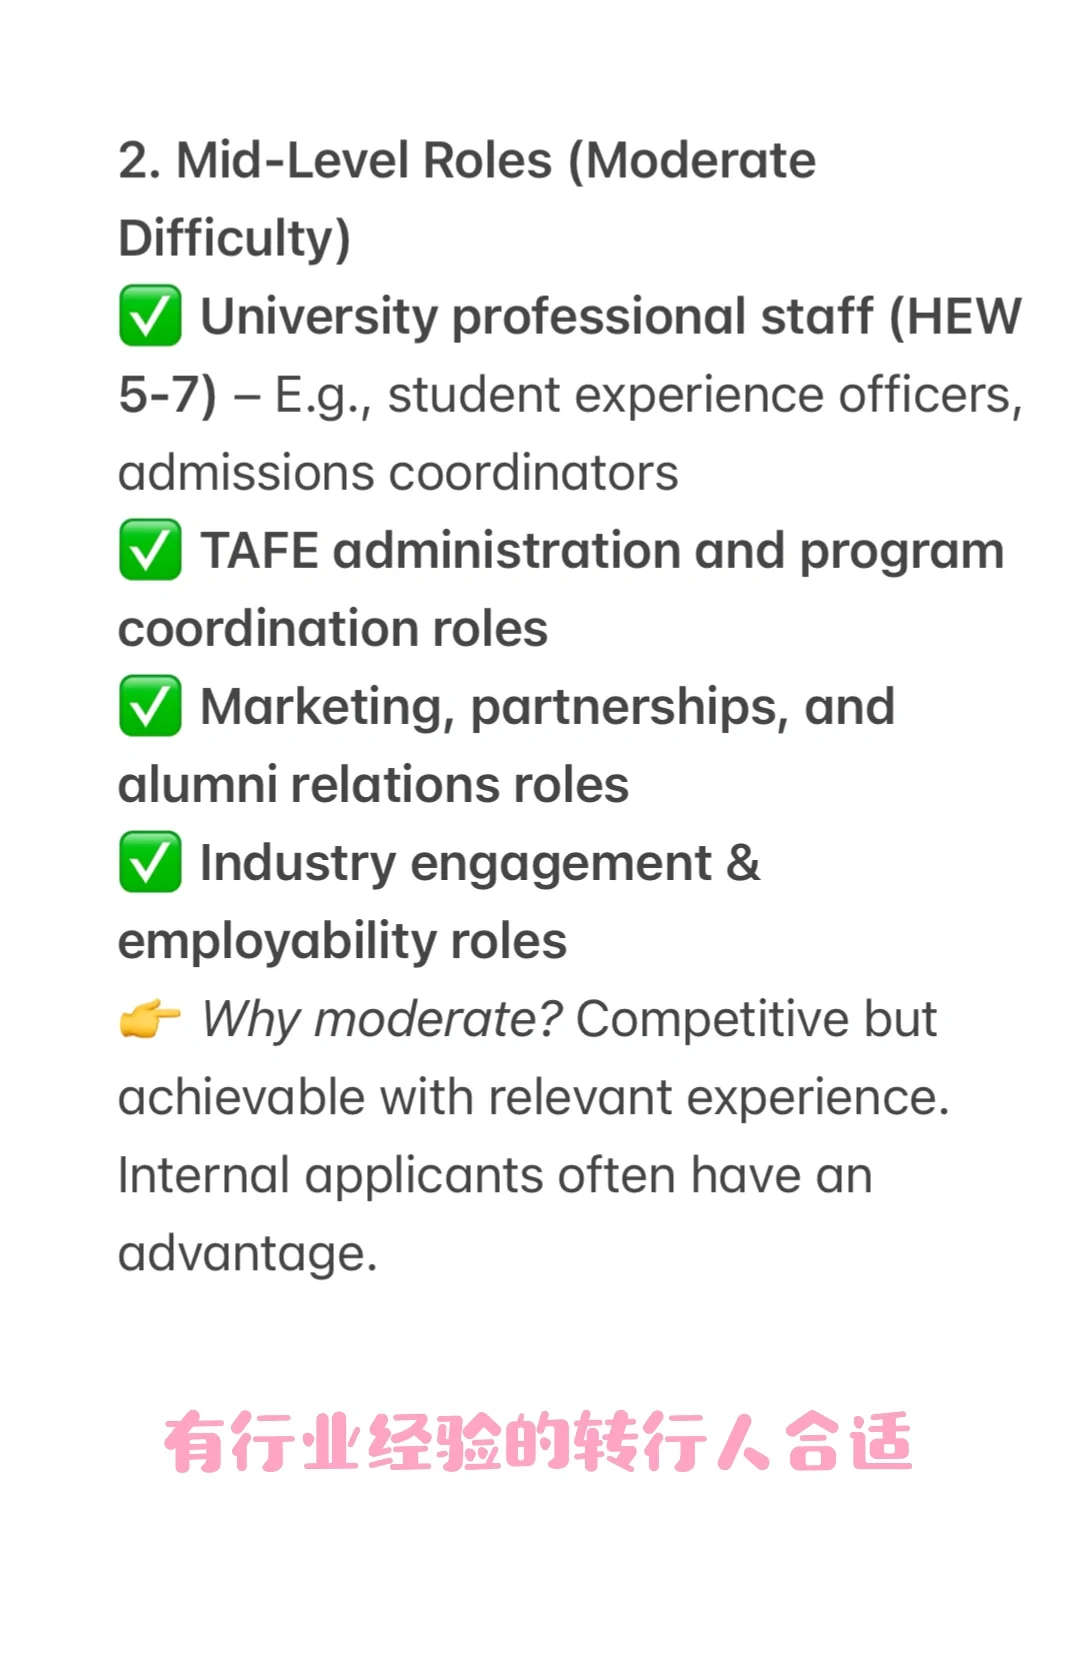Click the green checkmark beside TAFE administration
The height and width of the screenshot is (1672, 1075).
click(150, 550)
